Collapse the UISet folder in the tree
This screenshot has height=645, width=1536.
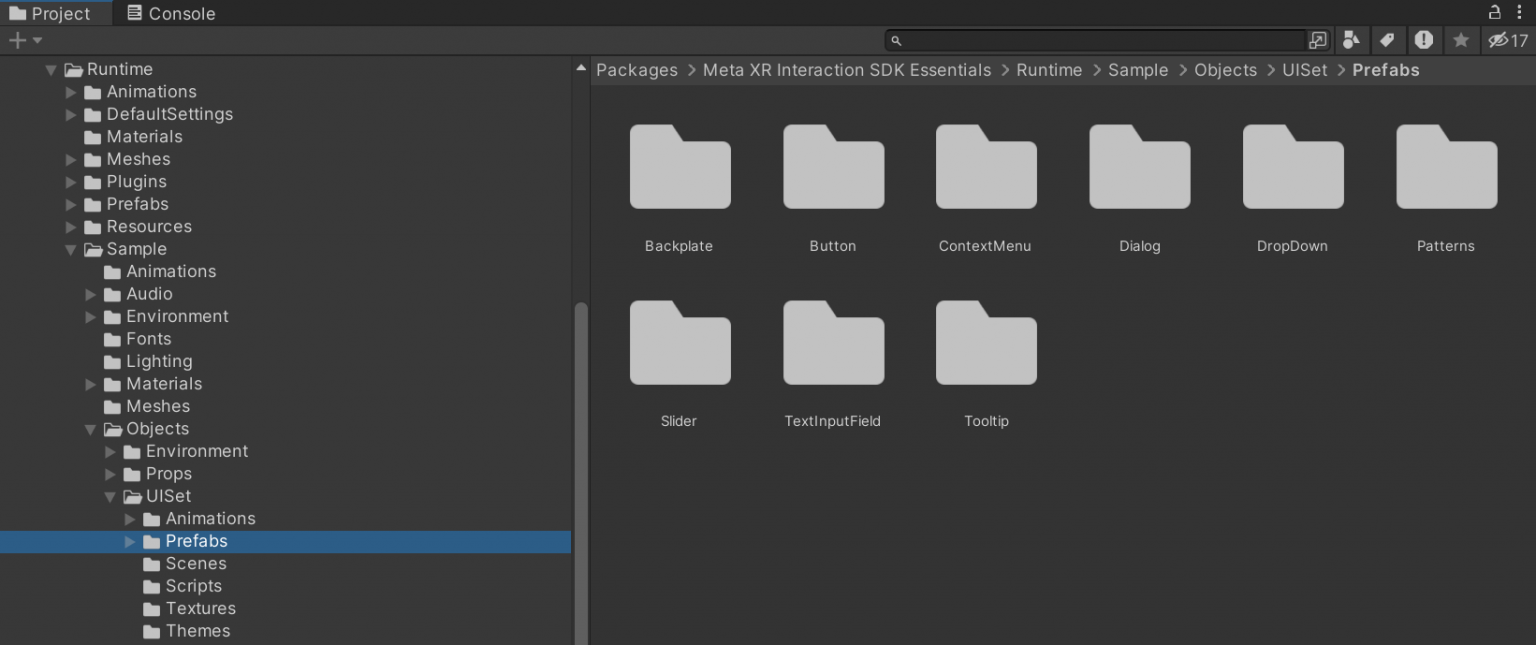[111, 497]
